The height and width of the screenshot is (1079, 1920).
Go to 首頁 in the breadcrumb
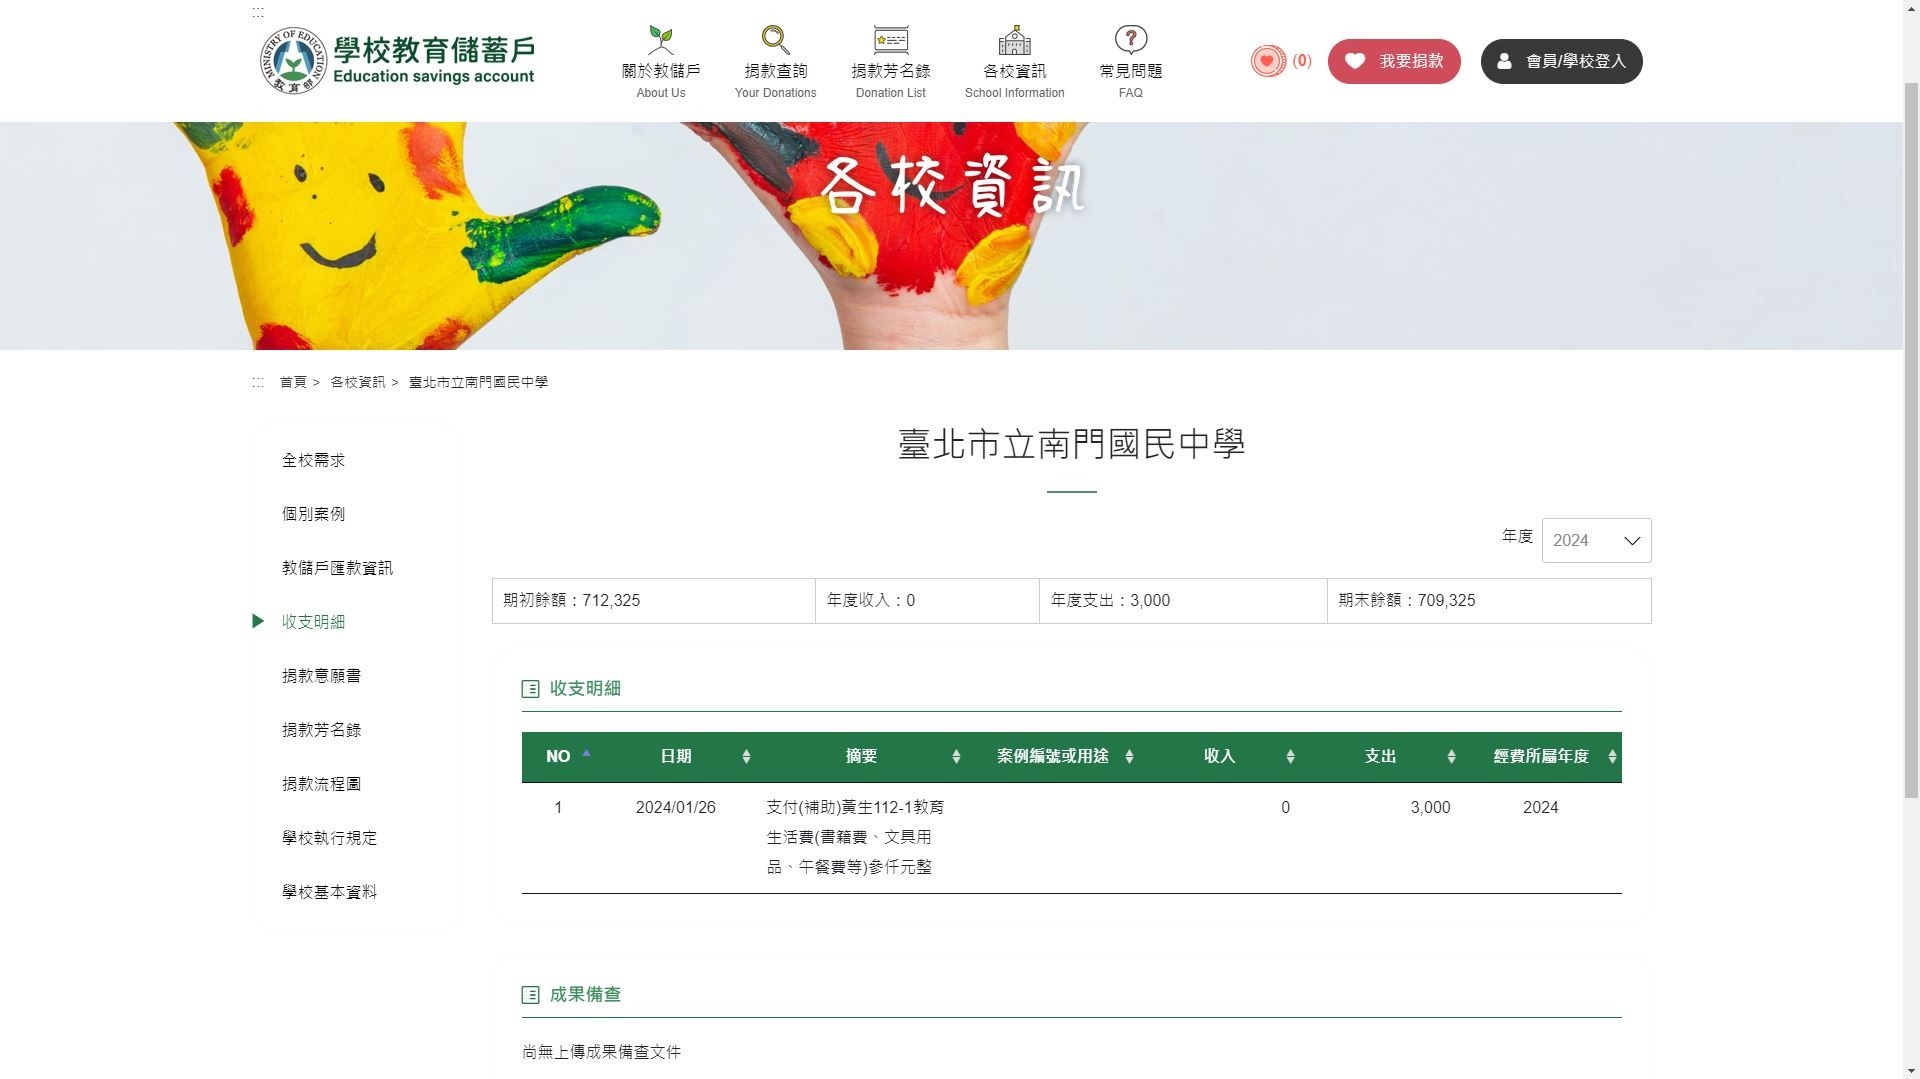pos(293,382)
